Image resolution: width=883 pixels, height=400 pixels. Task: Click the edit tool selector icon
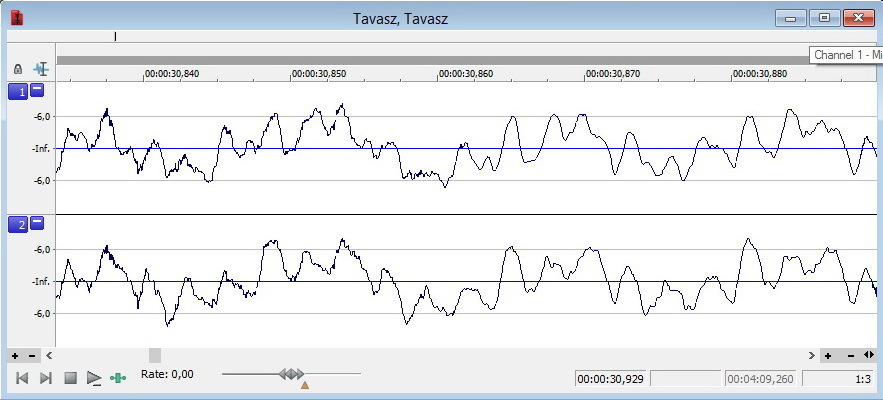click(x=41, y=69)
